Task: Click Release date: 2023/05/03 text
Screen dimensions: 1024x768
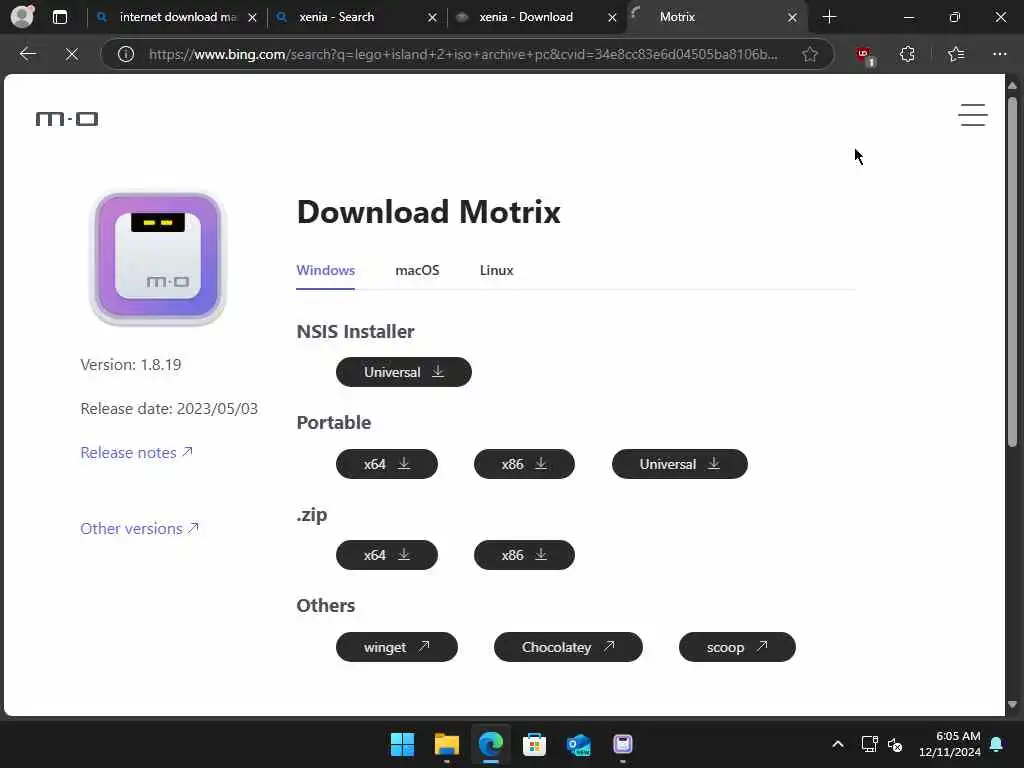Action: (x=169, y=409)
